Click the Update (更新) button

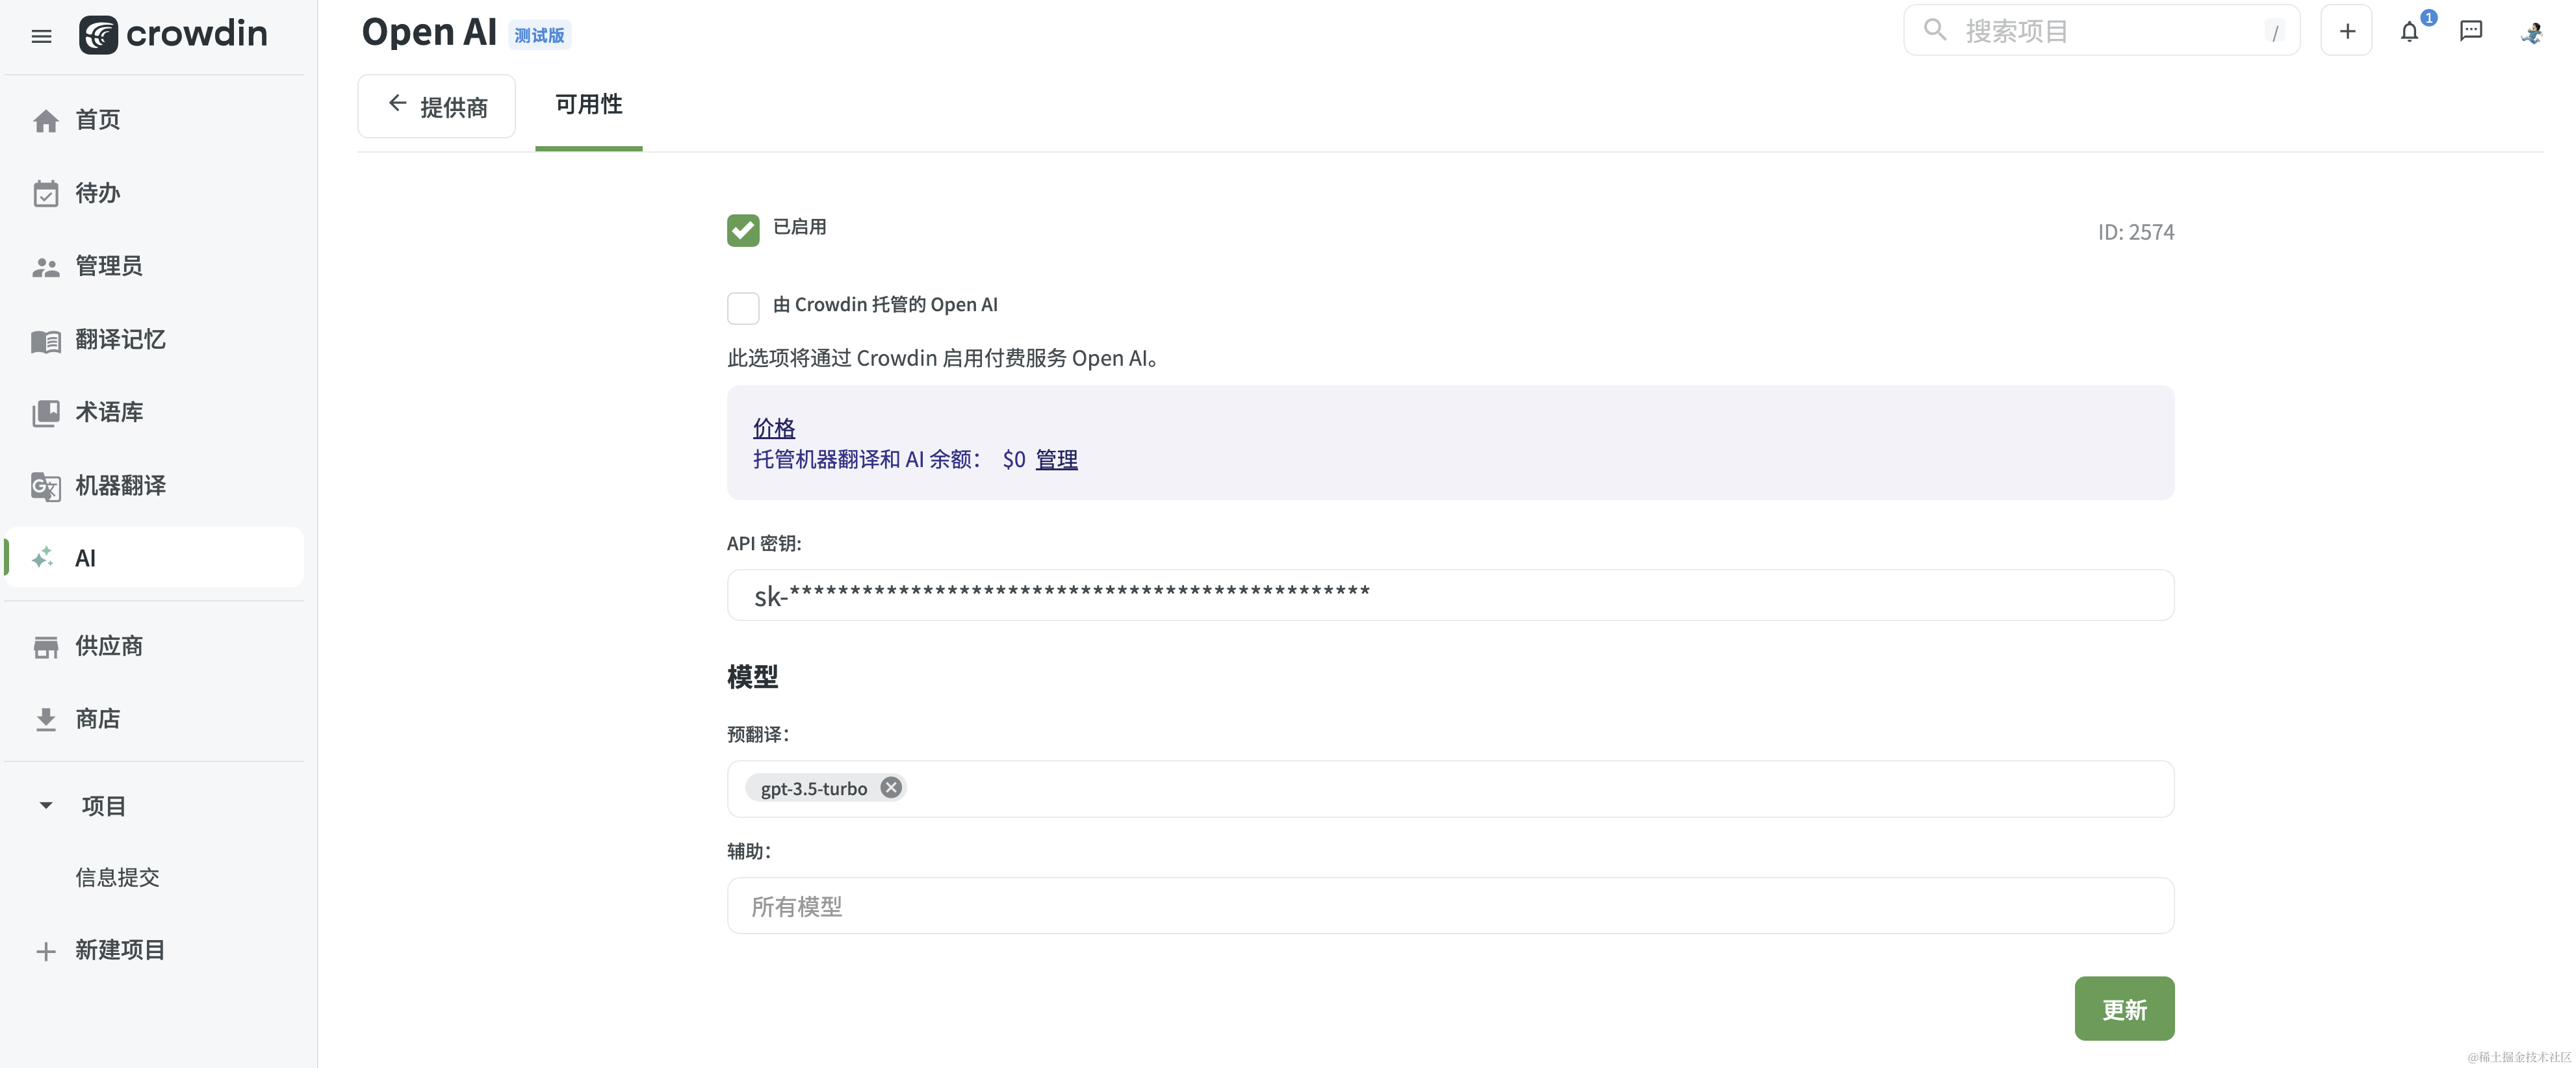[2124, 1009]
